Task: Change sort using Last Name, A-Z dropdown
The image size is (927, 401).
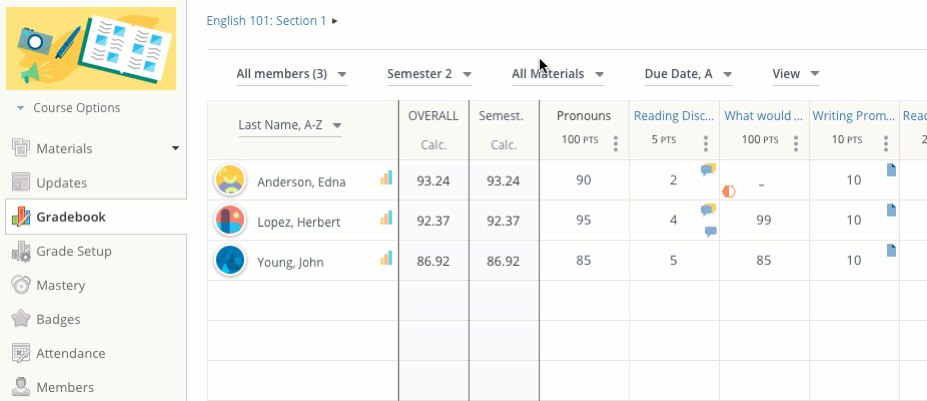Action: coord(290,125)
